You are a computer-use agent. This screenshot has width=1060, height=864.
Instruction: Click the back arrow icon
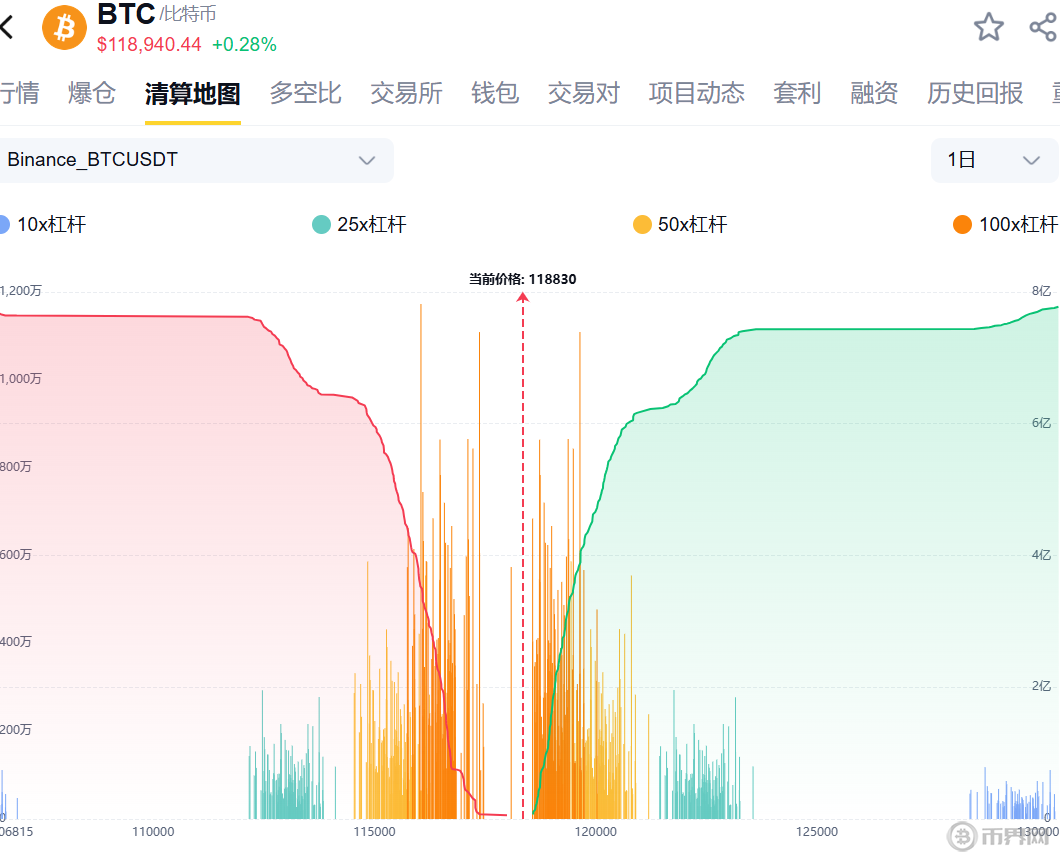(x=8, y=27)
